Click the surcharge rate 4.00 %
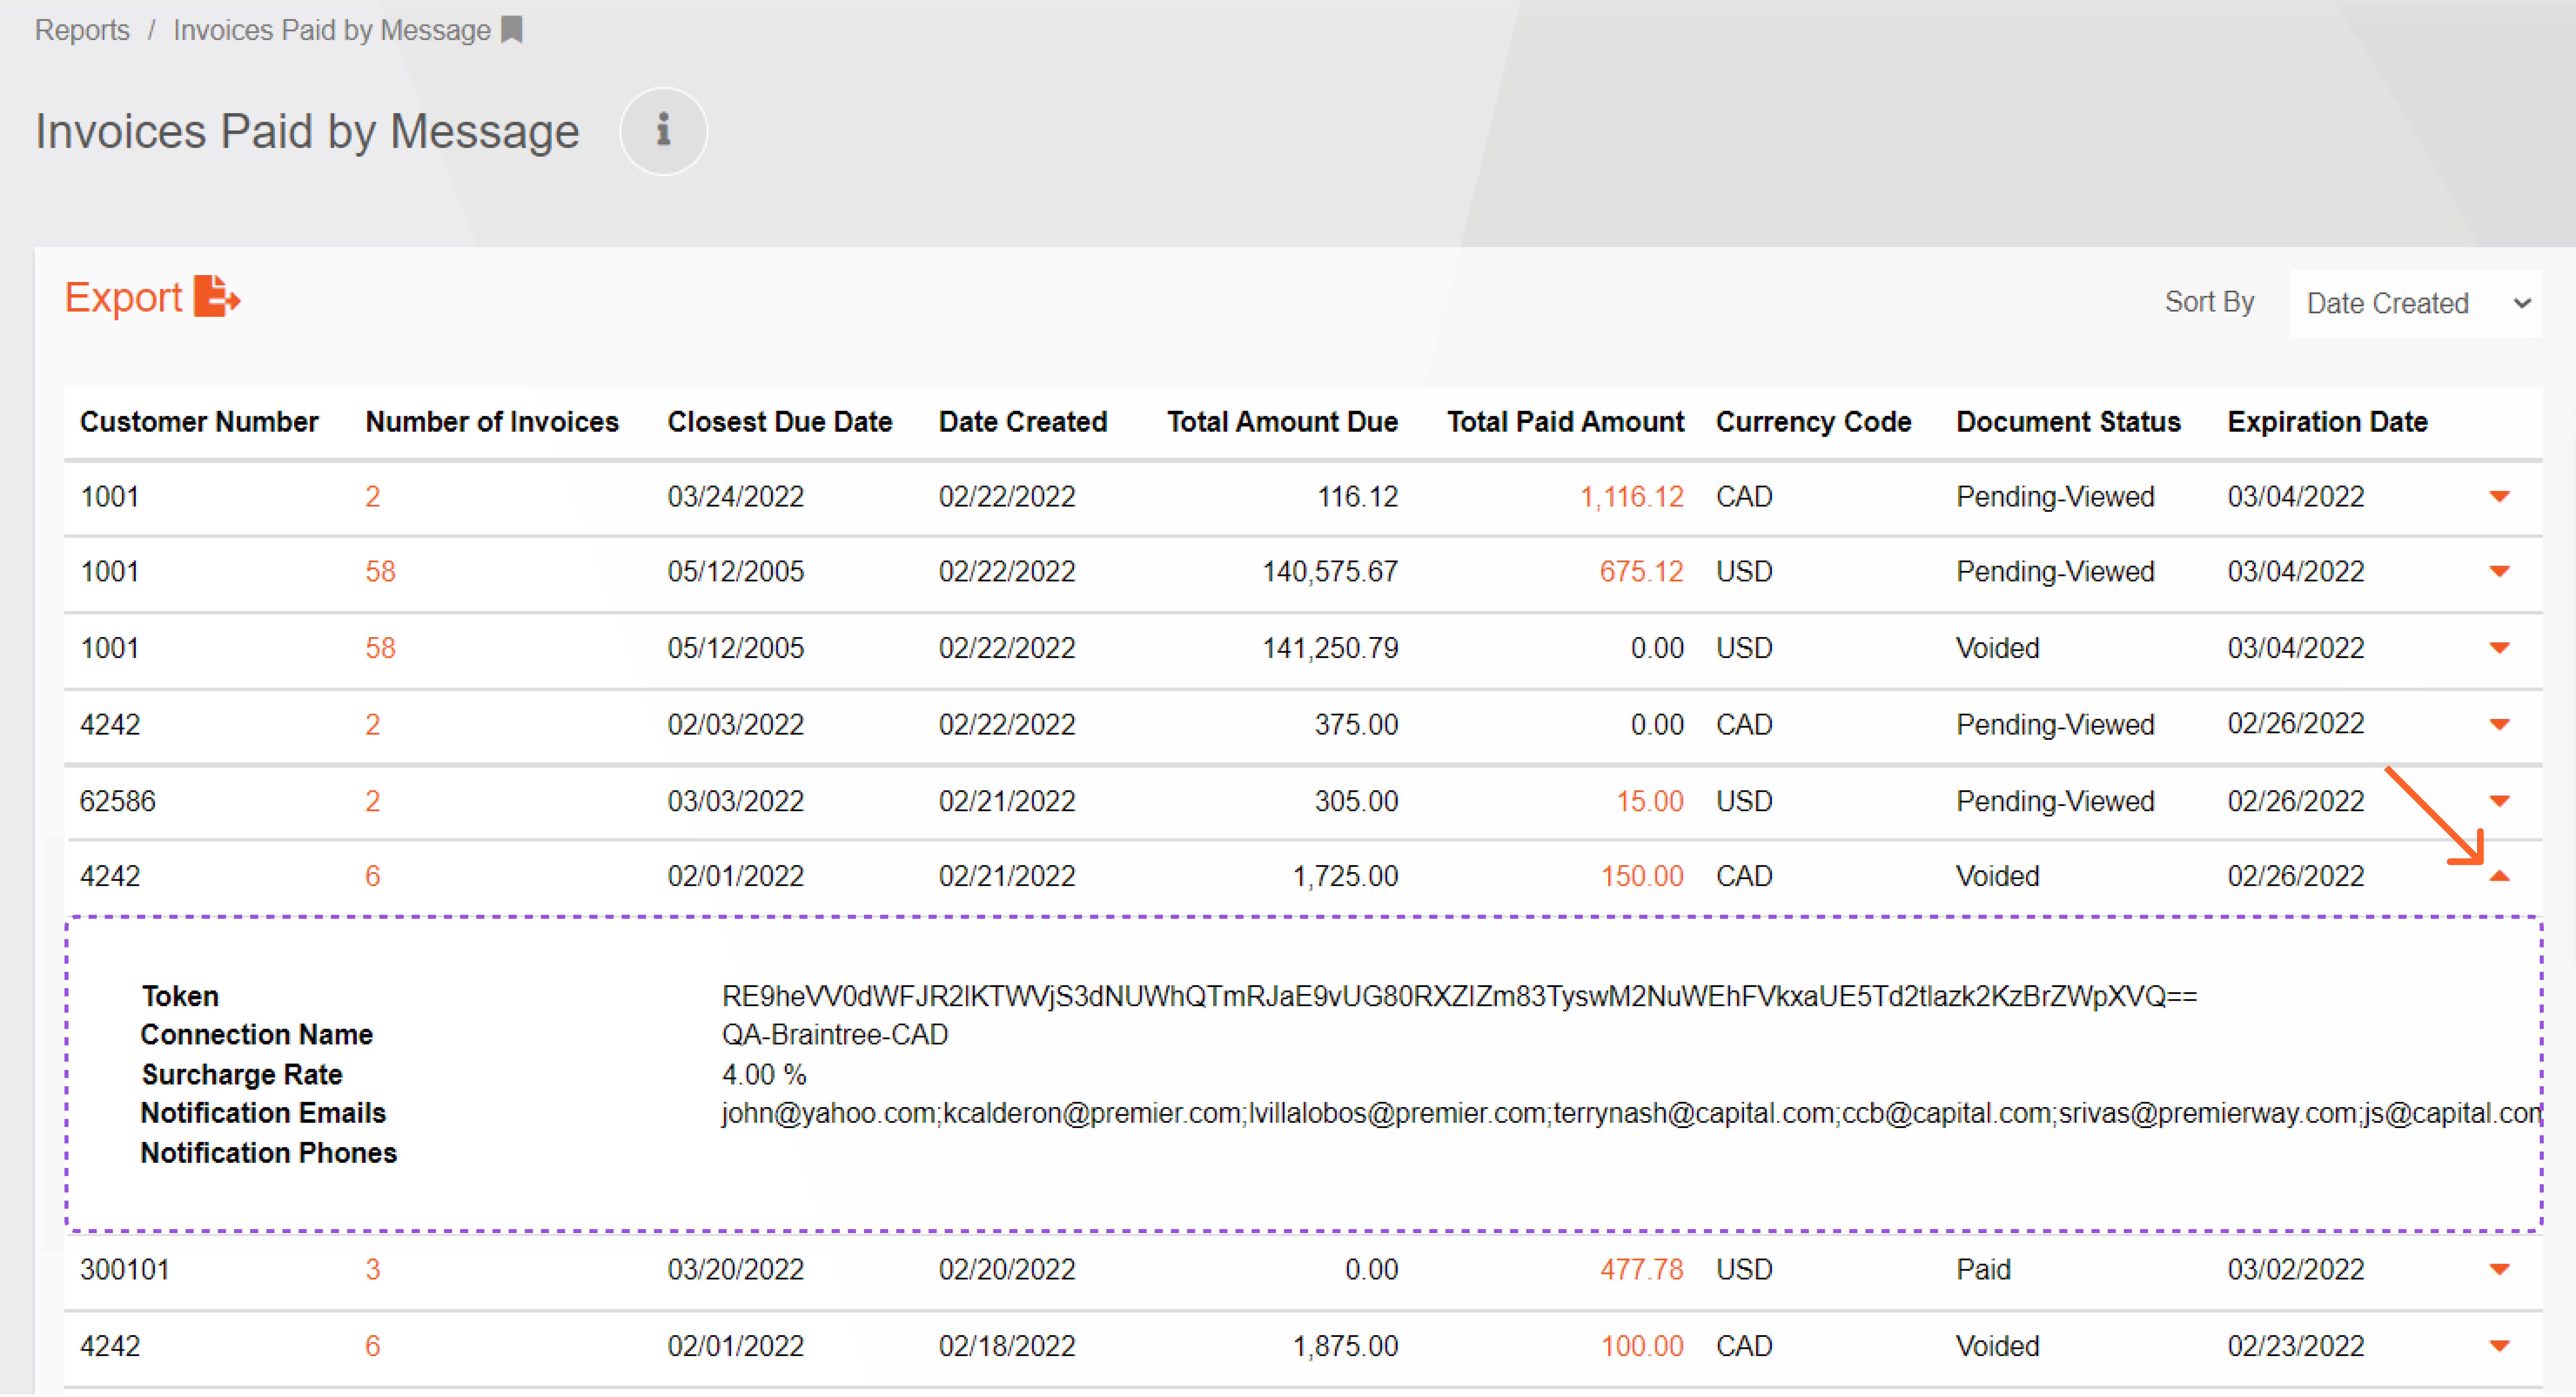This screenshot has height=1397, width=2576. [x=764, y=1075]
